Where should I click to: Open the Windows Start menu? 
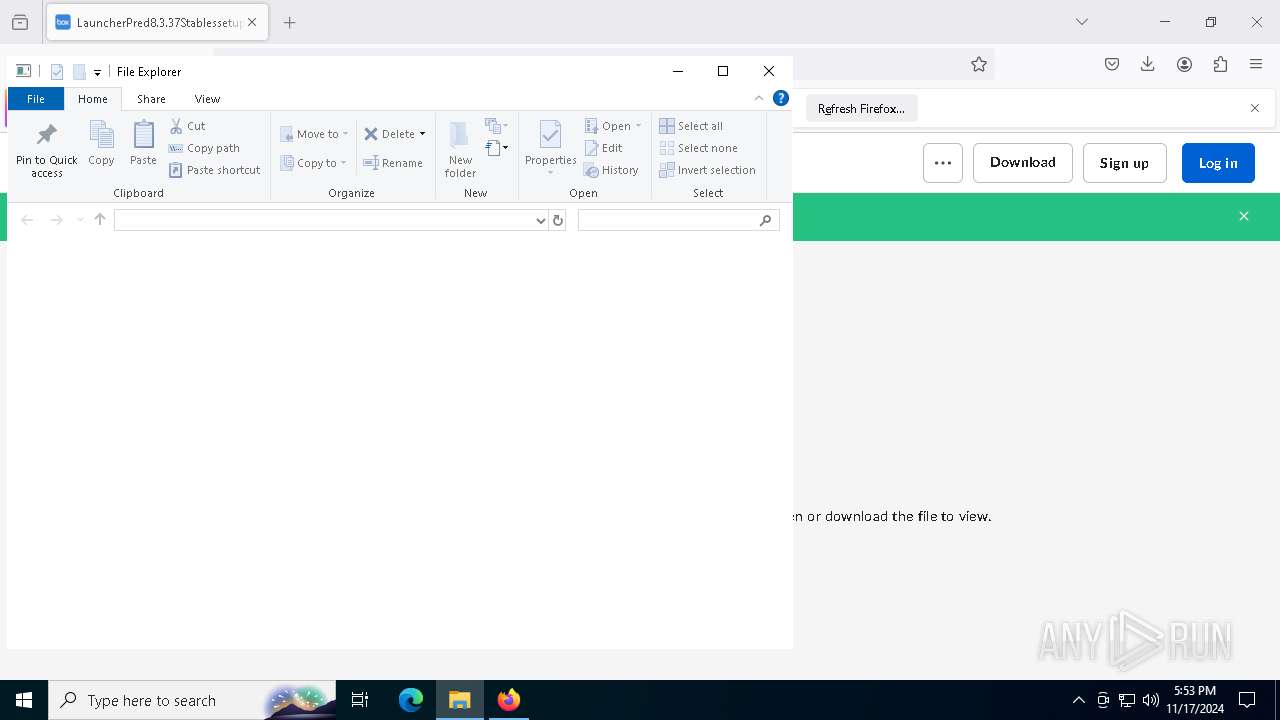24,700
